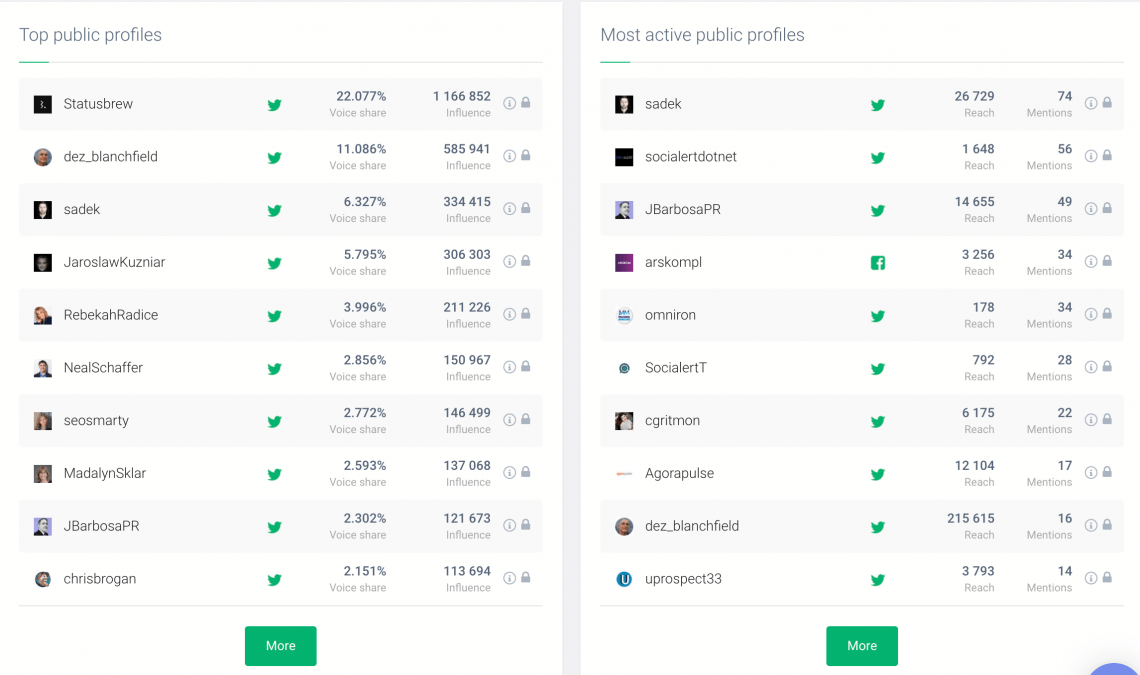1140x675 pixels.
Task: Click the lock icon in sadek's most active row
Action: tap(1107, 103)
